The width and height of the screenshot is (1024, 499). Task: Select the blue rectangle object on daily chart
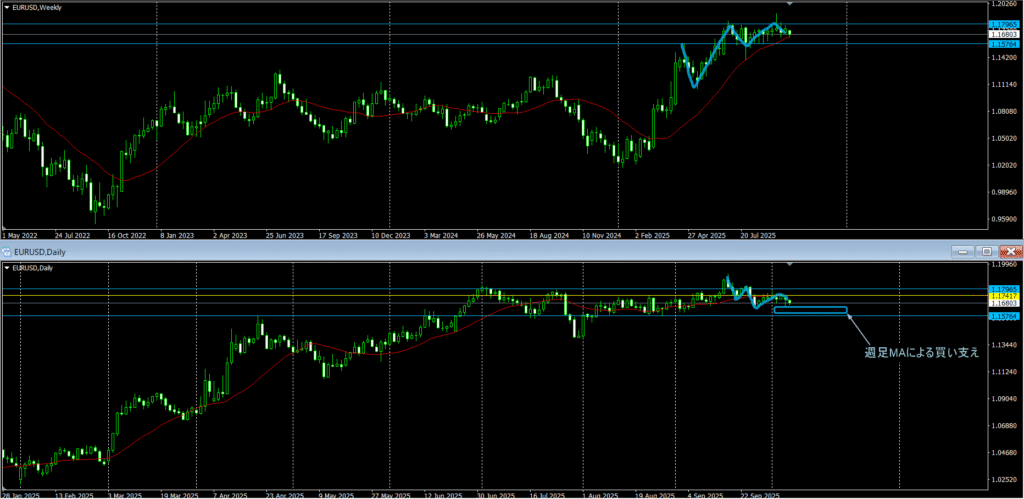pos(810,307)
